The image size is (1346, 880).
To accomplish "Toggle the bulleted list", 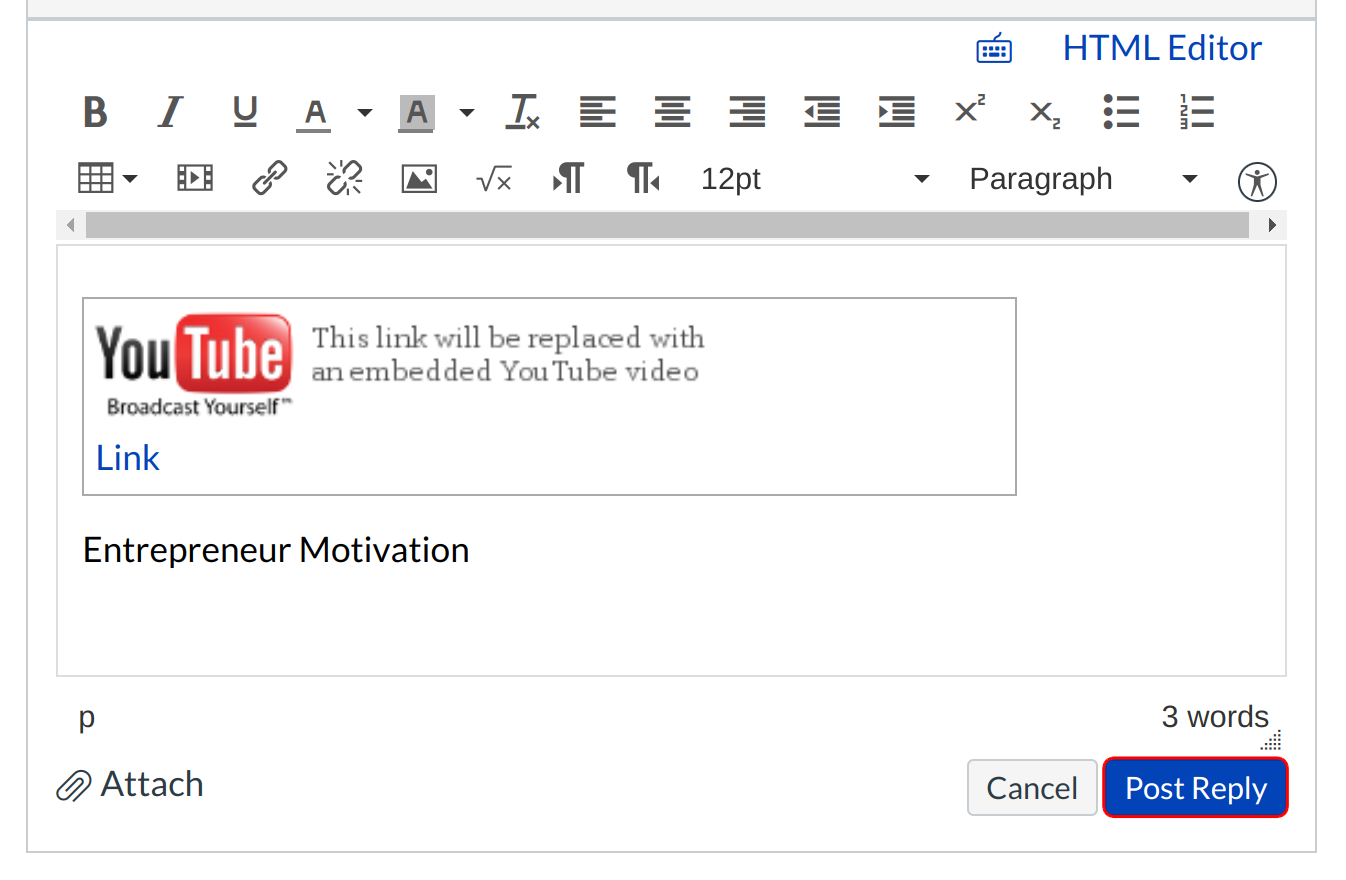I will click(x=1121, y=112).
